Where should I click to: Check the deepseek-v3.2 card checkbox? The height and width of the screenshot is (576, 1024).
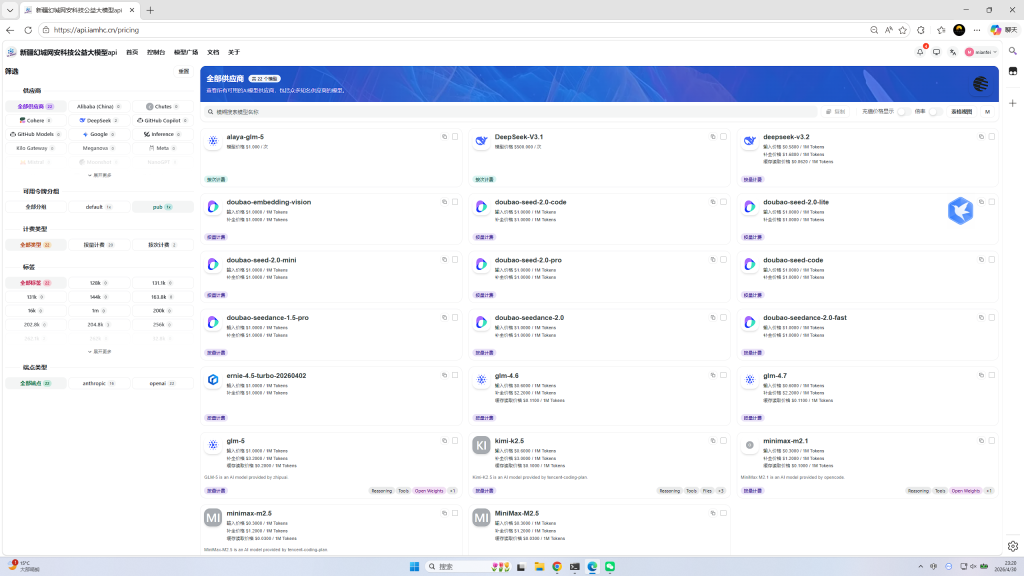click(992, 137)
